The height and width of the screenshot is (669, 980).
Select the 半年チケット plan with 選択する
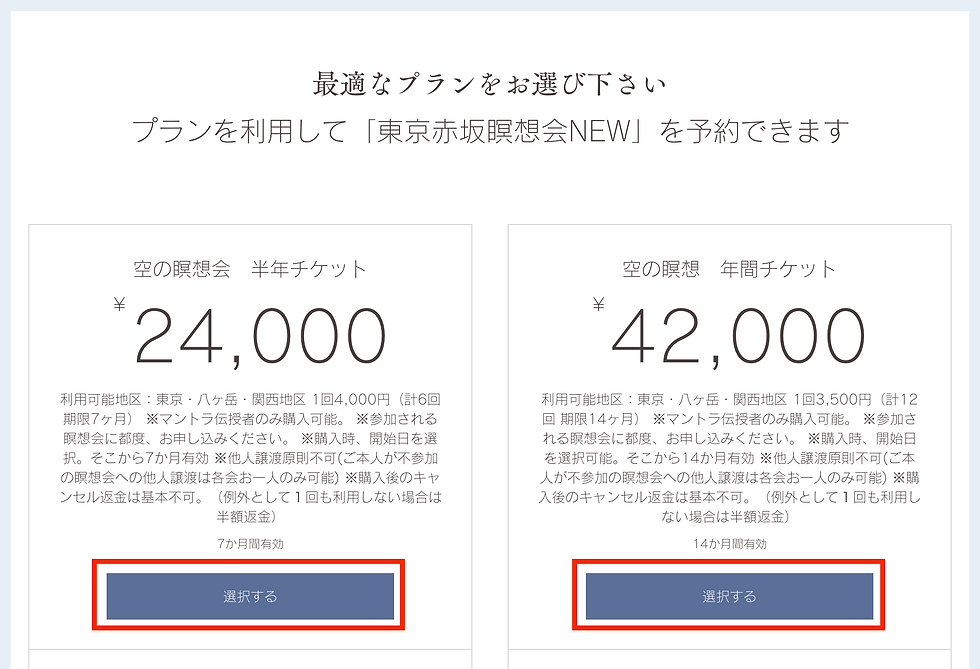(x=250, y=596)
